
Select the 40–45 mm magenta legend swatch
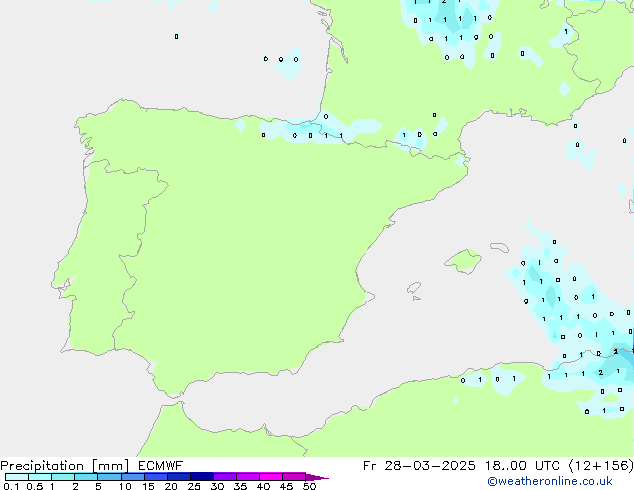tap(271, 477)
